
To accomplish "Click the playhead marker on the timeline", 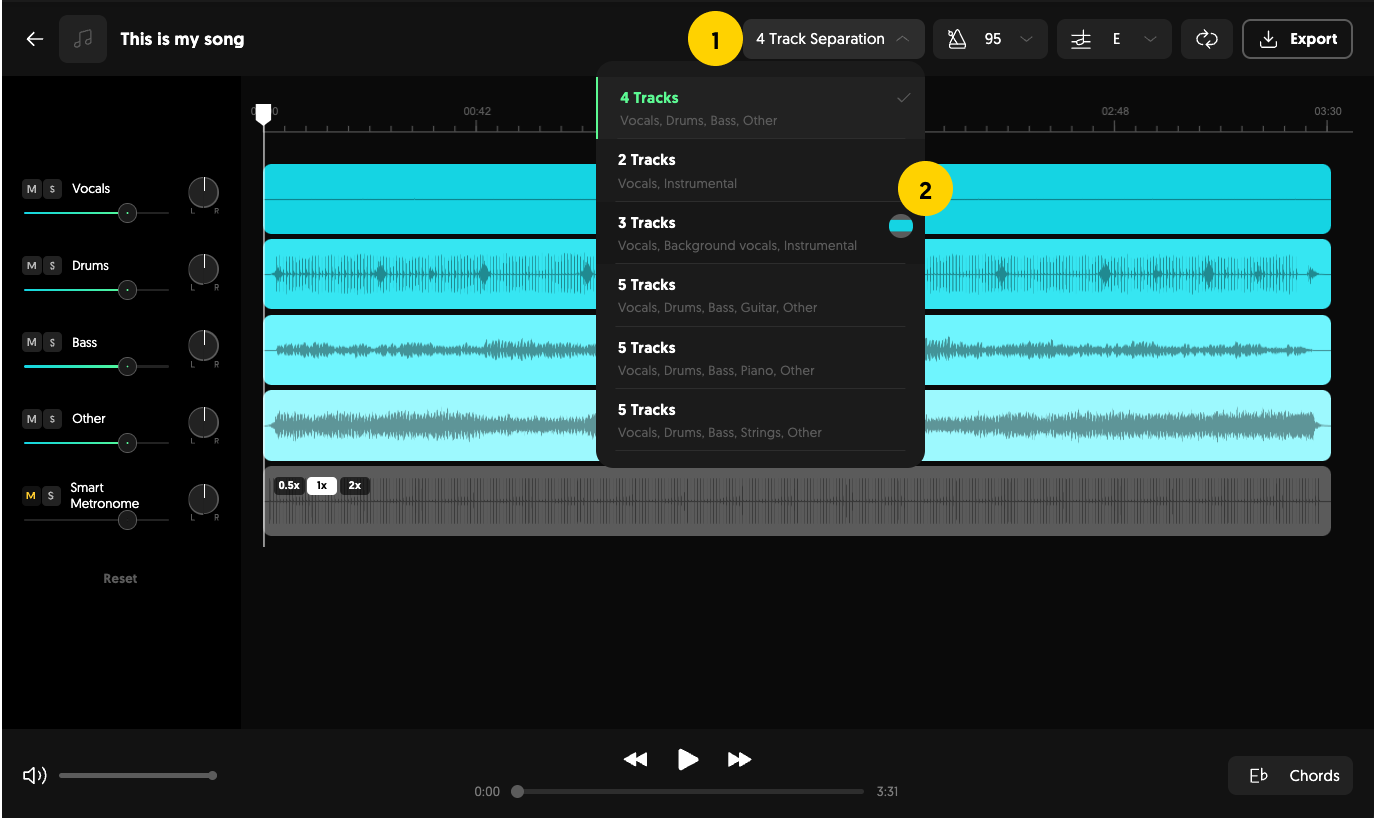I will point(263,115).
